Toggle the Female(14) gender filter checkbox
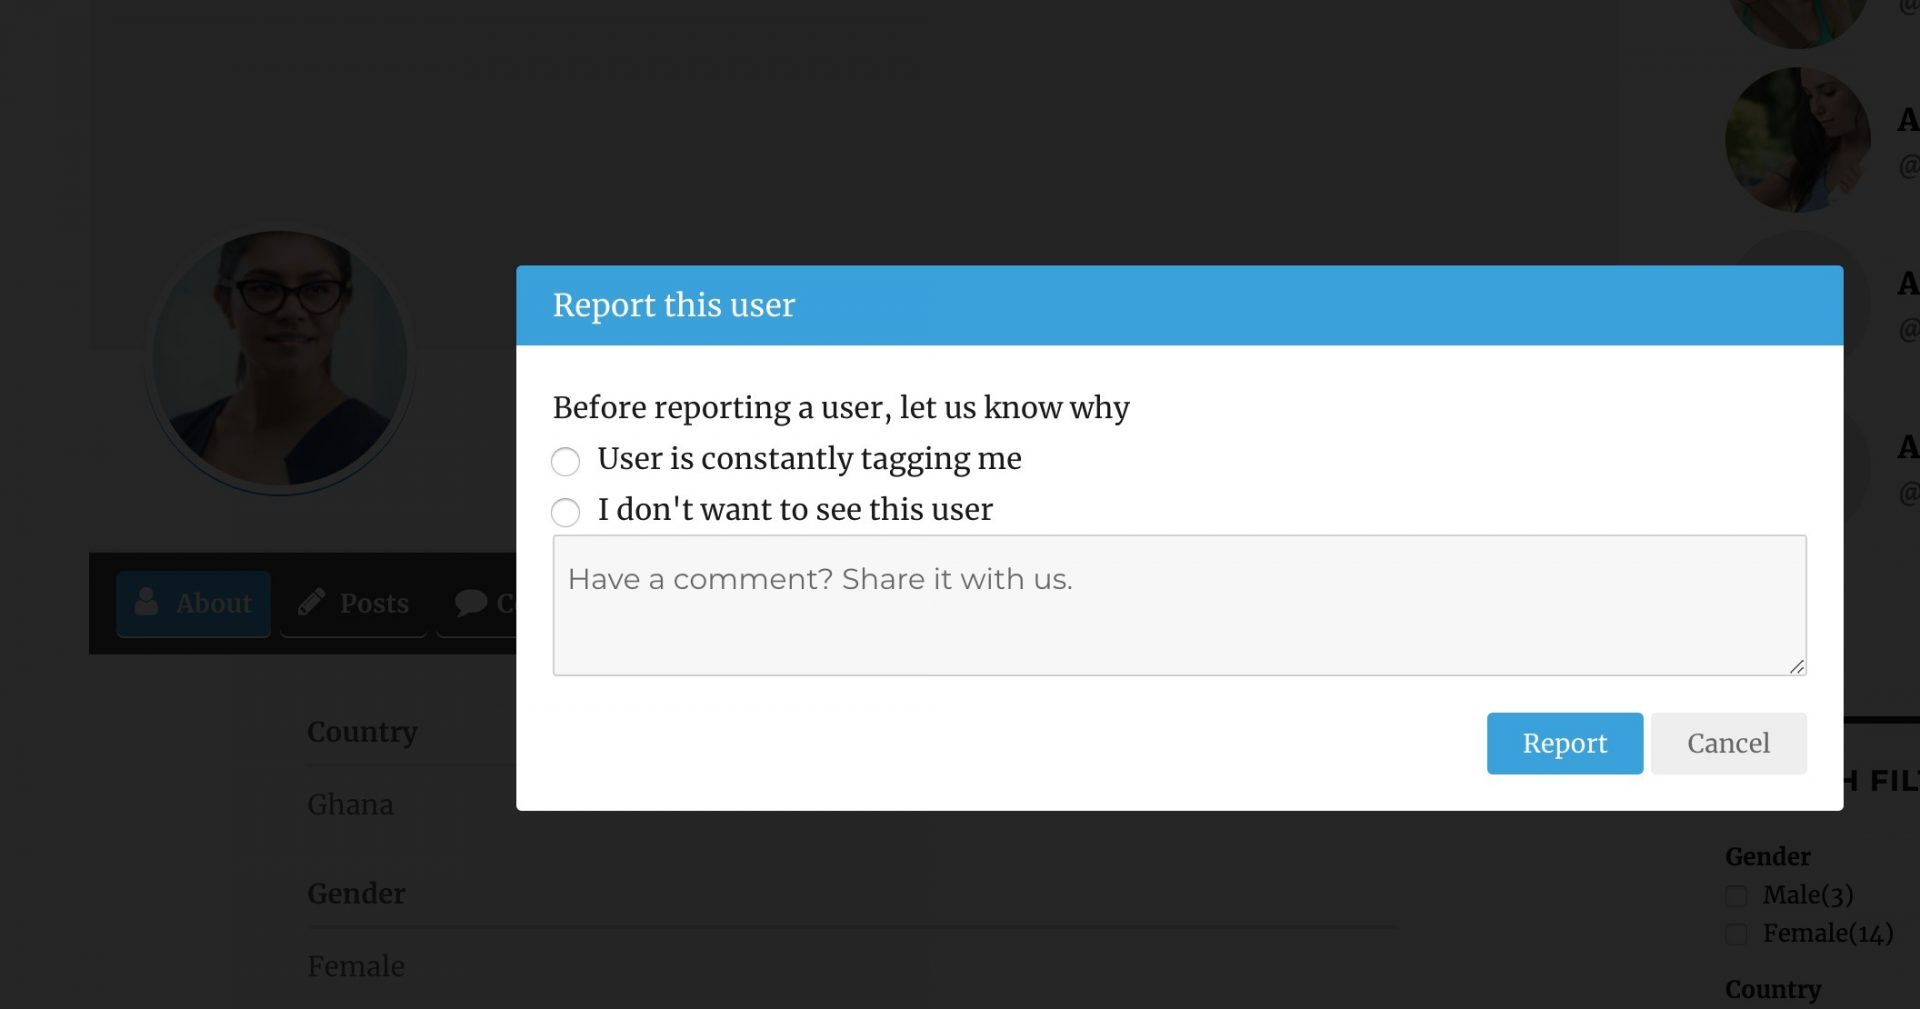Screen dimensions: 1920x1009 point(1736,934)
